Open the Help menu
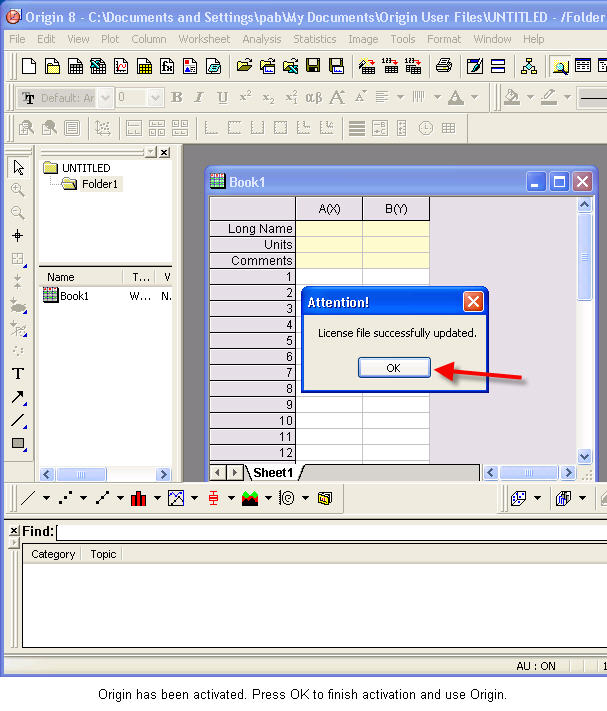 [533, 39]
